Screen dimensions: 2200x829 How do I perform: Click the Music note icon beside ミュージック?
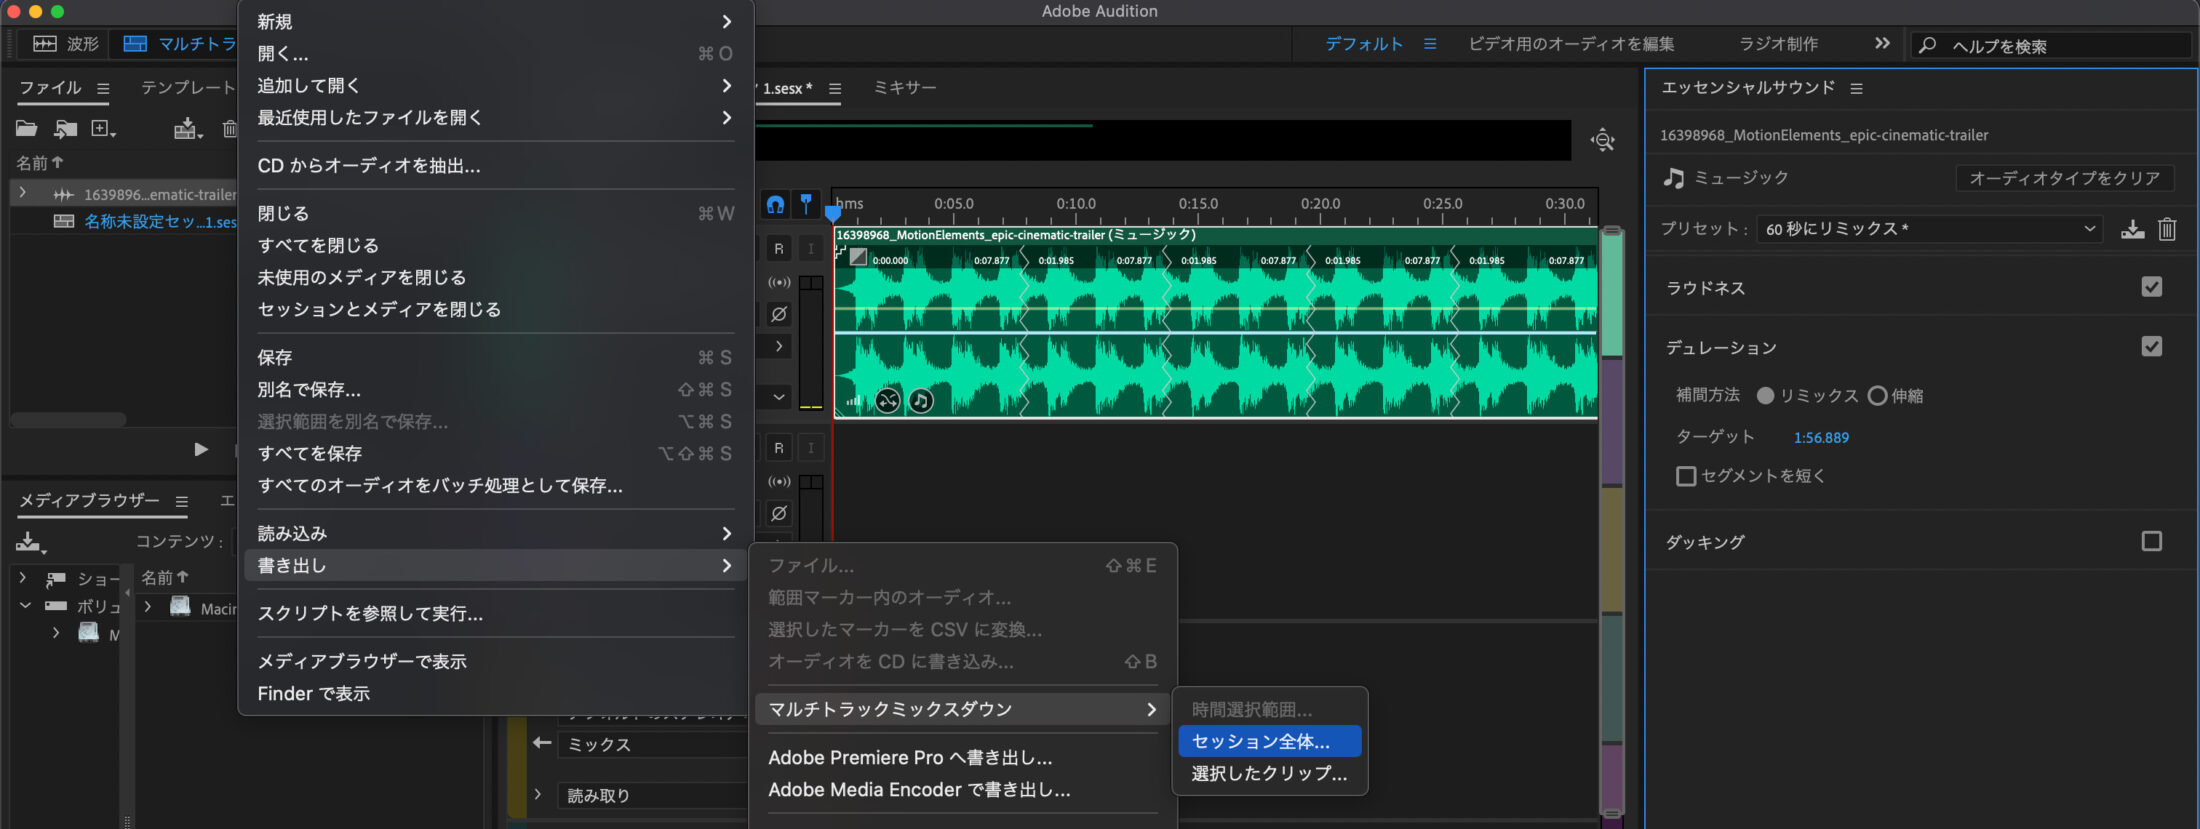pyautogui.click(x=1674, y=178)
